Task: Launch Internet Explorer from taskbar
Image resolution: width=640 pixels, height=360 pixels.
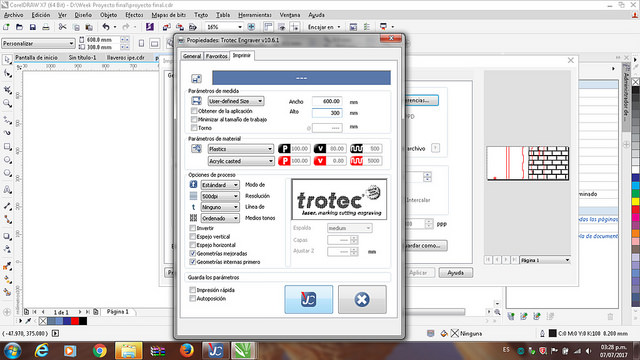Action: coord(41,351)
